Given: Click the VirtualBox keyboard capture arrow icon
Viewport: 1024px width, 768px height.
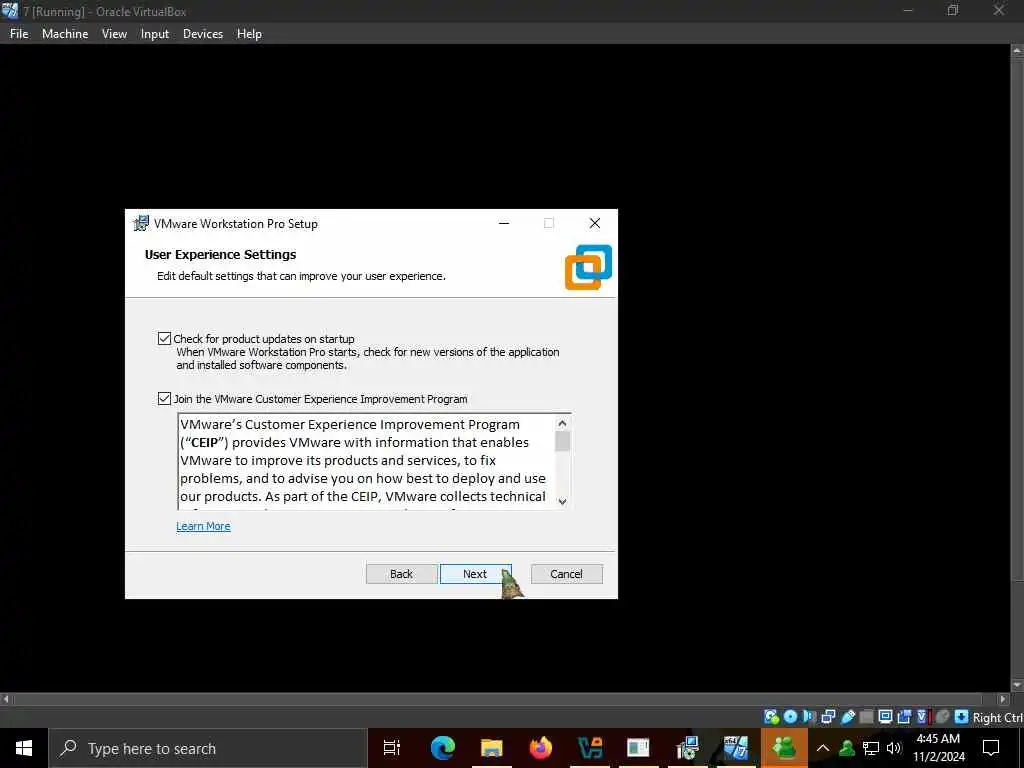Looking at the screenshot, I should coord(961,717).
